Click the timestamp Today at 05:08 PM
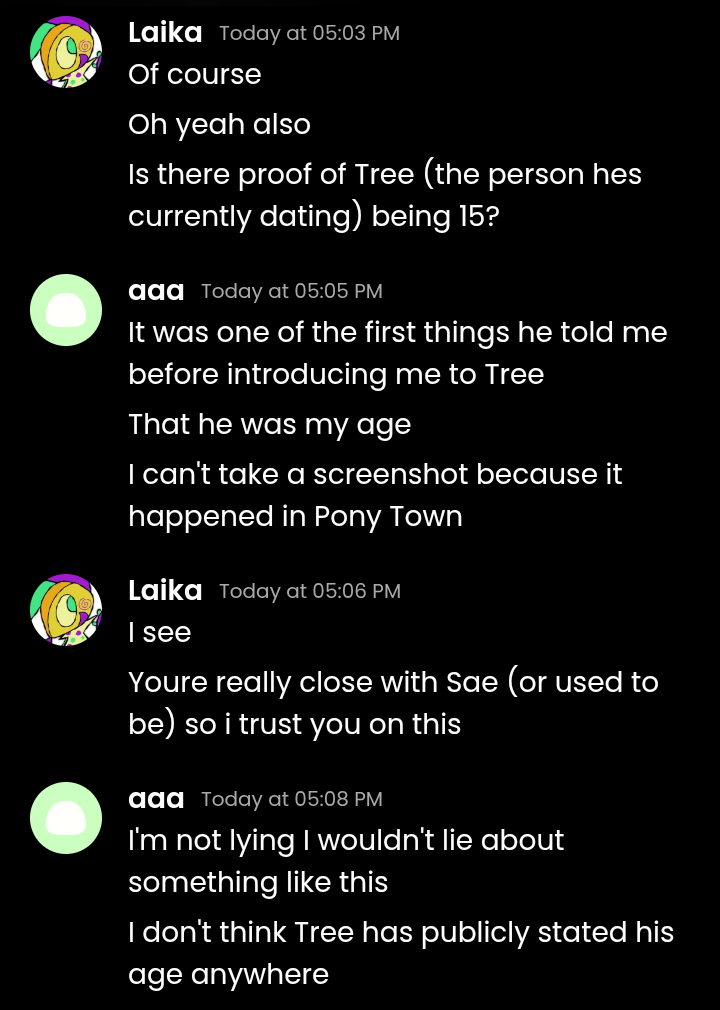The image size is (720, 1010). pyautogui.click(x=292, y=799)
